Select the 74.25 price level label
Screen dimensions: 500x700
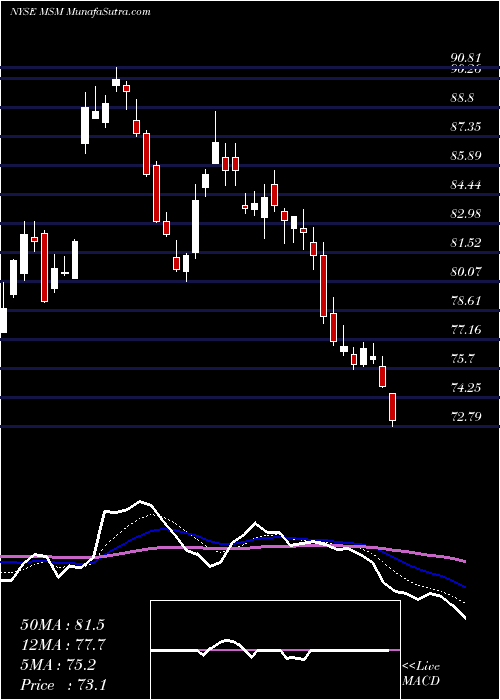467,388
